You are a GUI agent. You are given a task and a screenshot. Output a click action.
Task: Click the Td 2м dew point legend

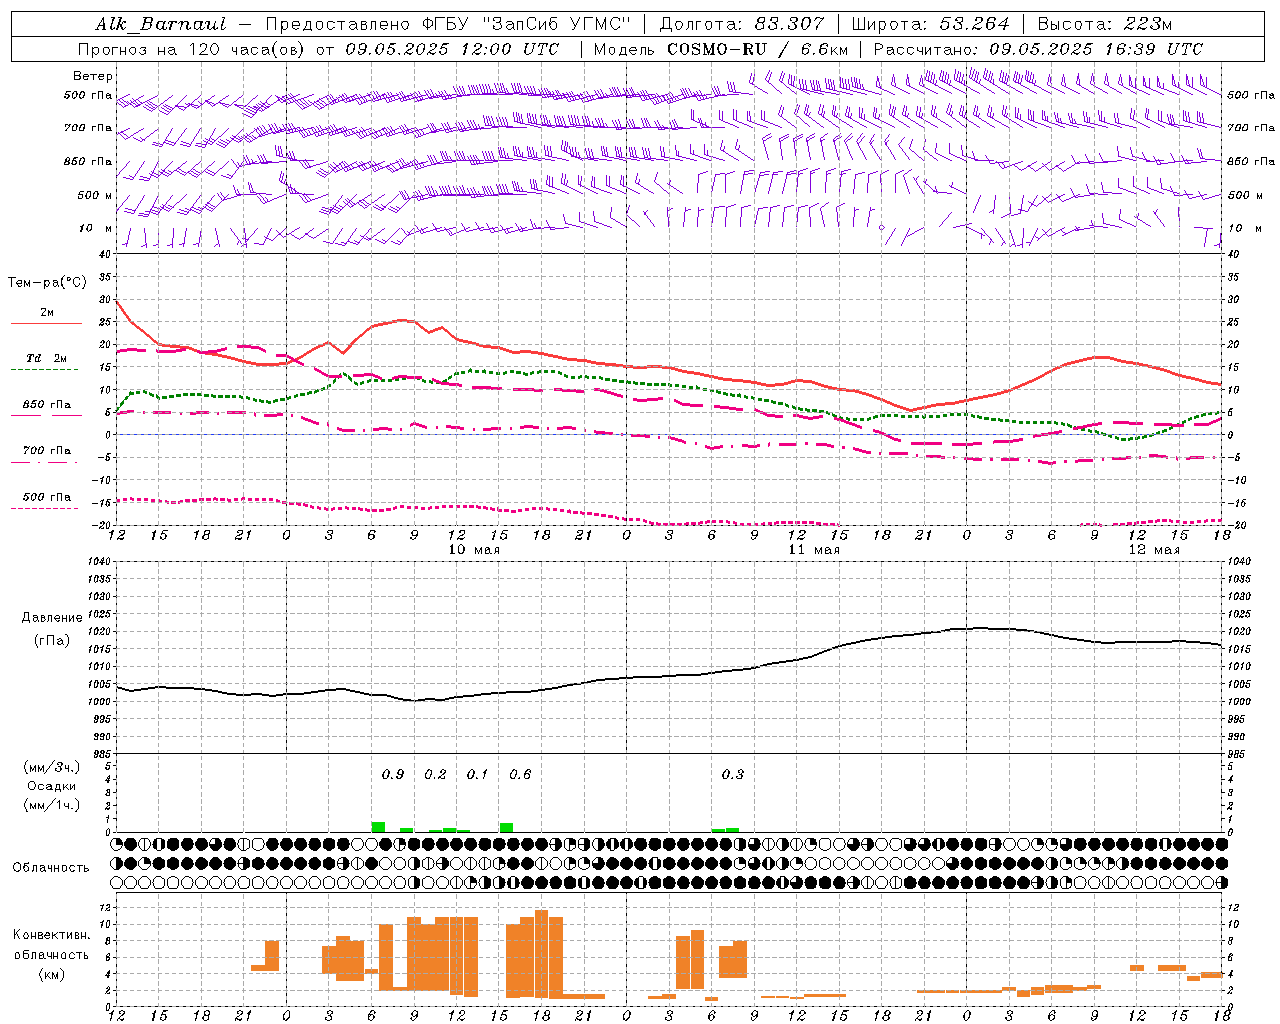click(46, 358)
